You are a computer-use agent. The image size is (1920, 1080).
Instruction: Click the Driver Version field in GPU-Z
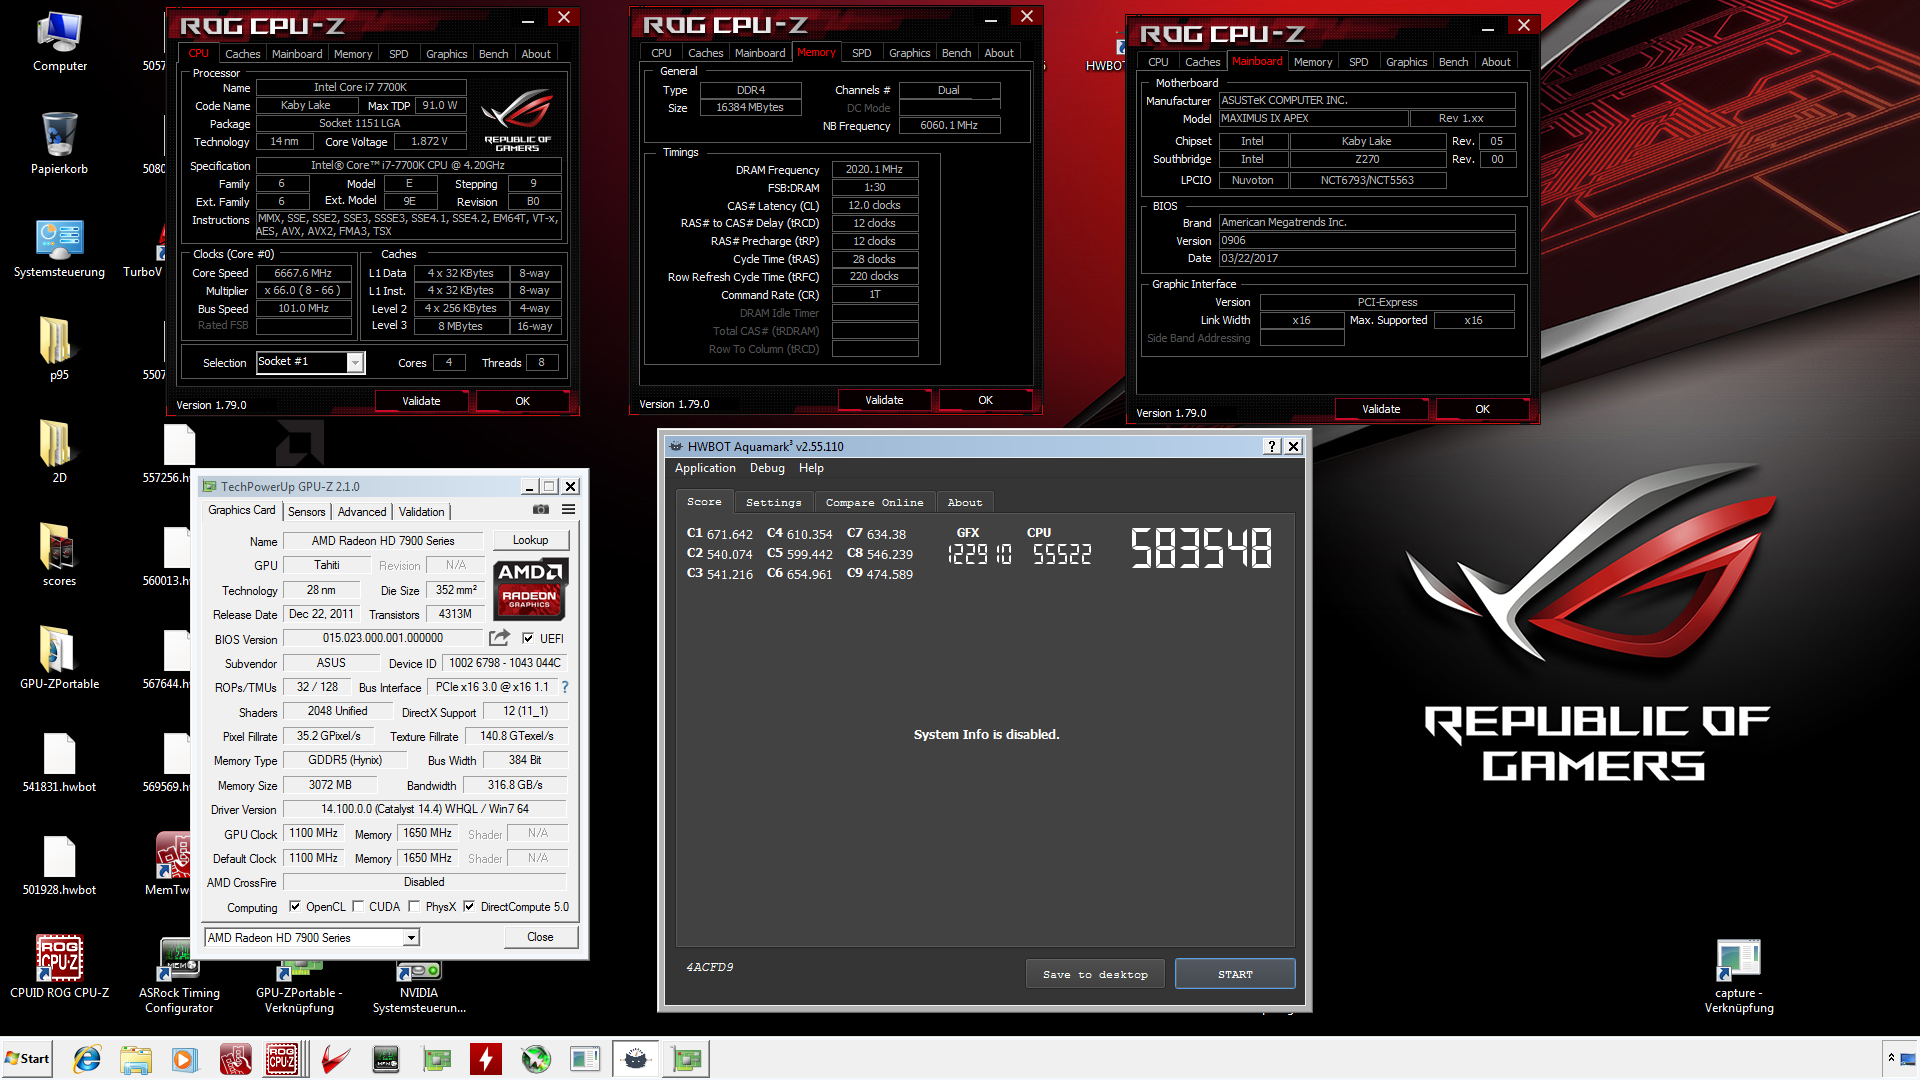click(425, 809)
